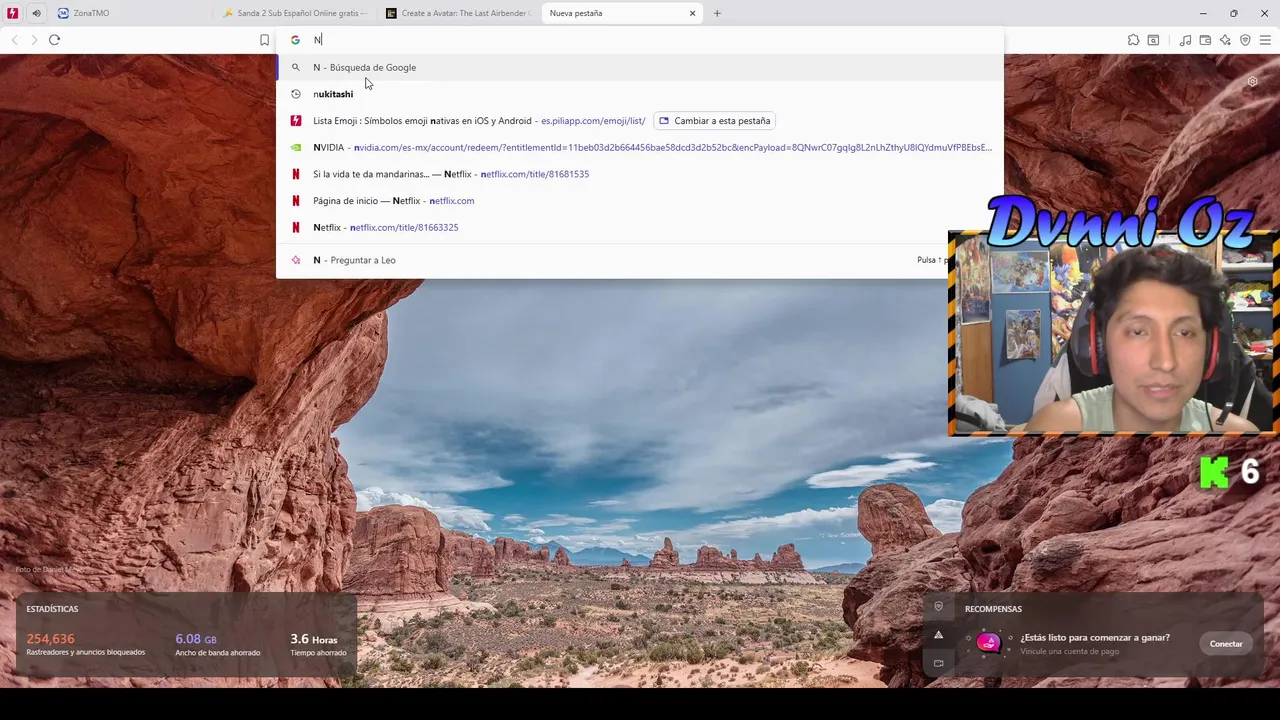Close the Nueva pestaña tab
1280x720 pixels.
point(692,13)
